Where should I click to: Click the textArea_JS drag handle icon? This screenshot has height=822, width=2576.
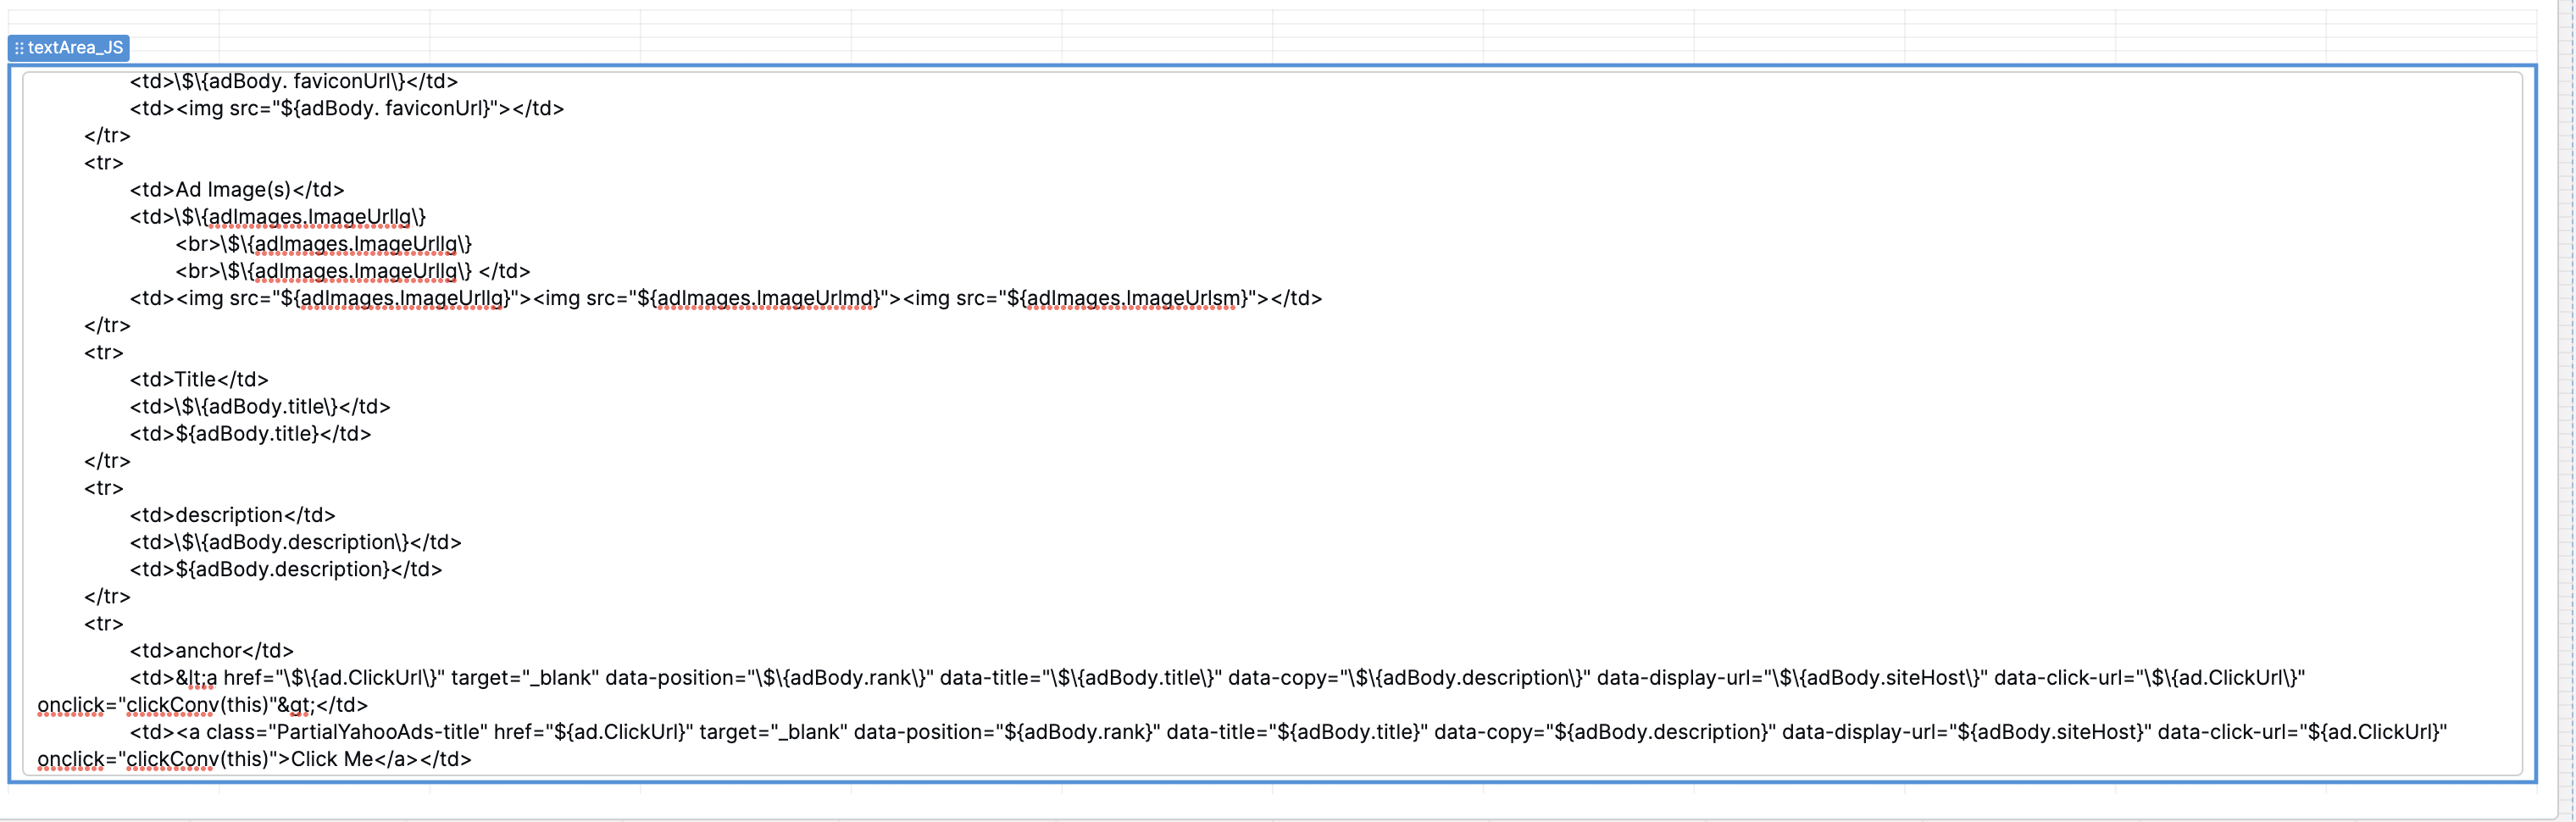[x=19, y=48]
